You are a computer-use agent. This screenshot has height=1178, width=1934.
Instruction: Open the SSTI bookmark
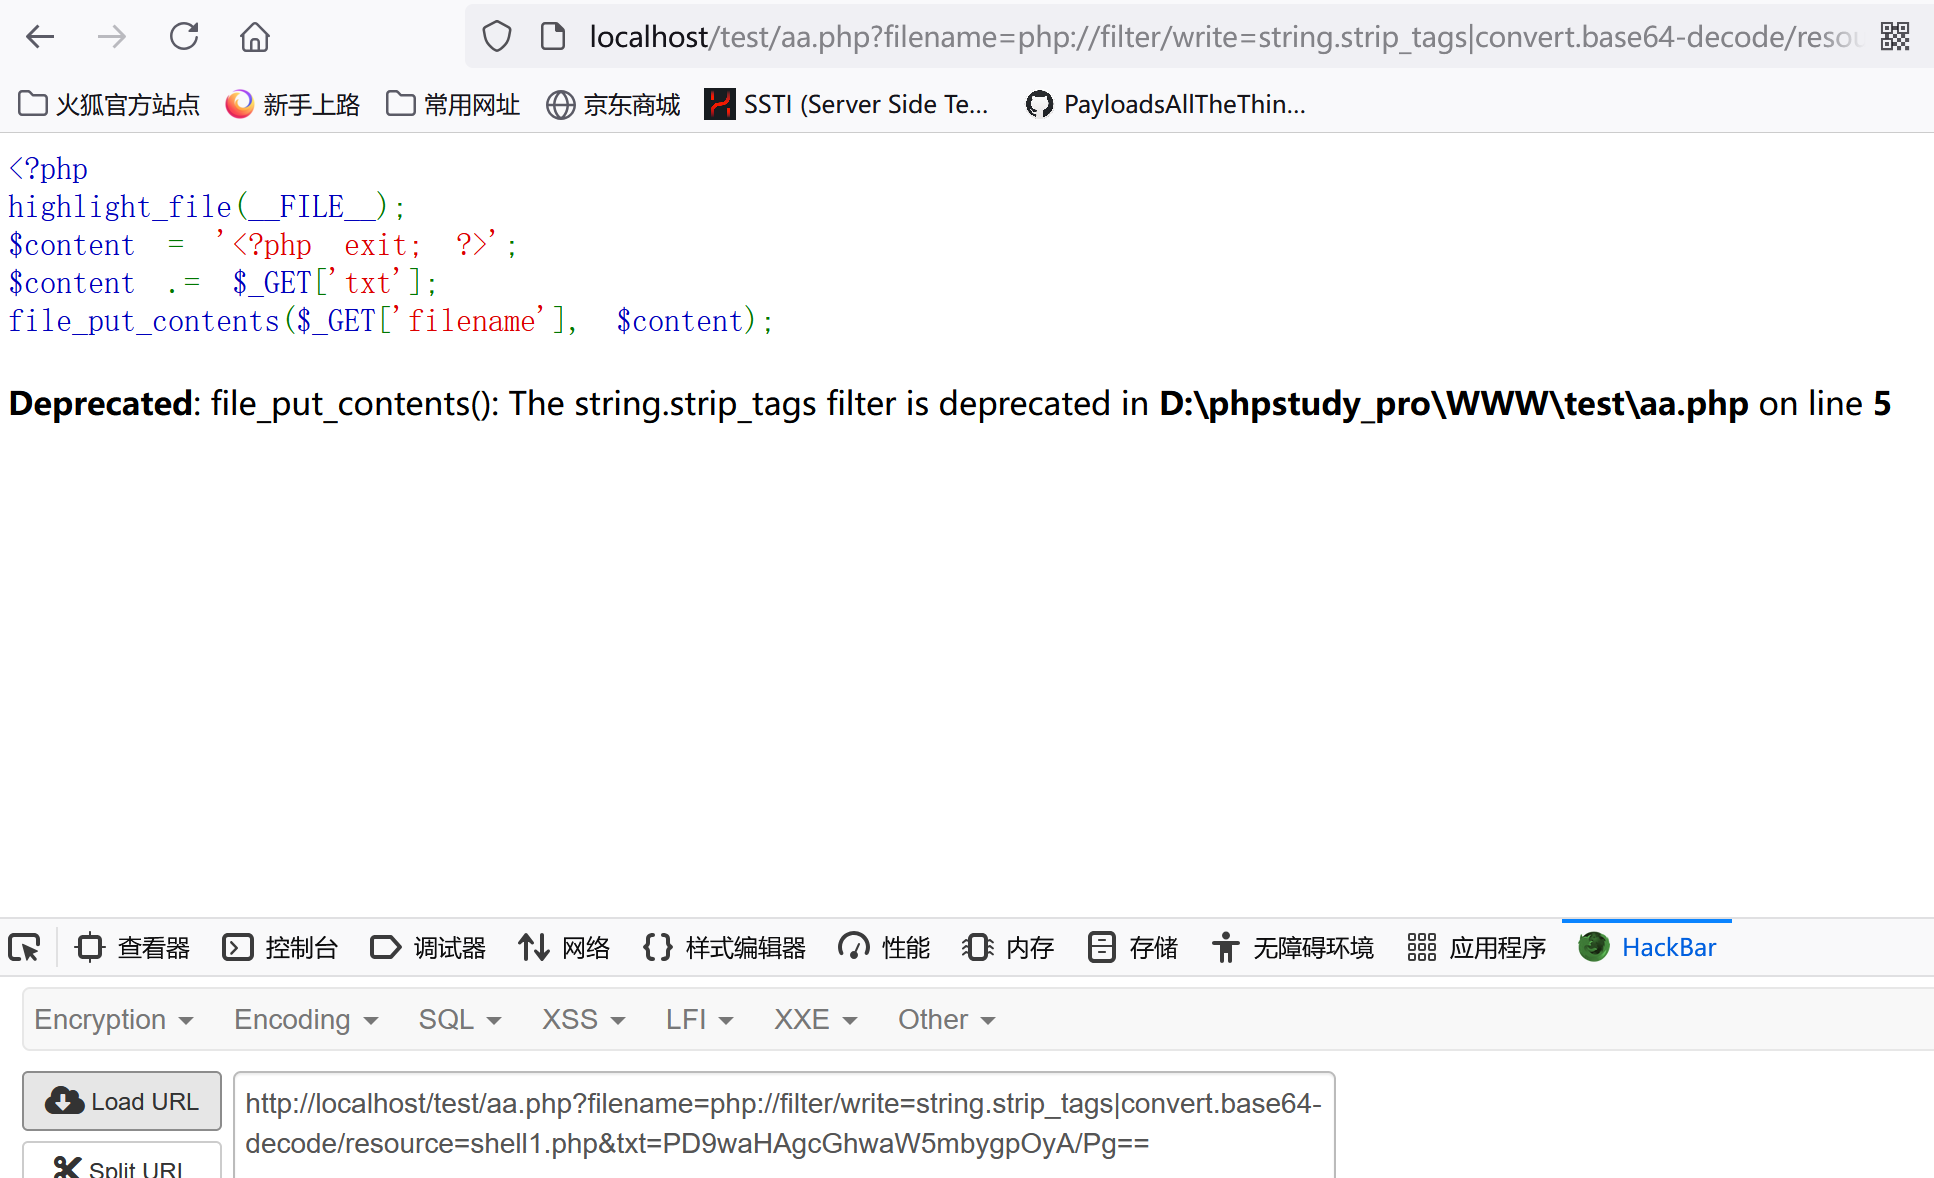(x=846, y=104)
